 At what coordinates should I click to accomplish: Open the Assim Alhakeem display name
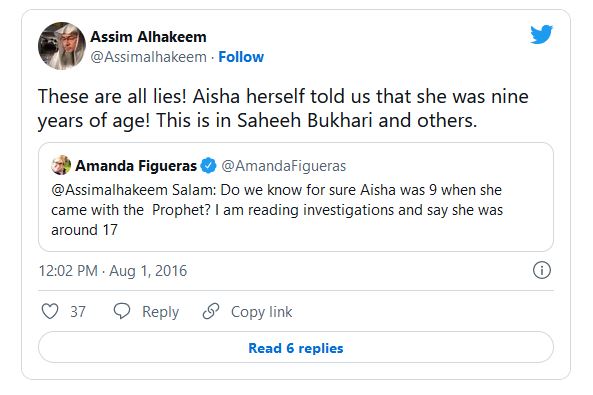[148, 37]
